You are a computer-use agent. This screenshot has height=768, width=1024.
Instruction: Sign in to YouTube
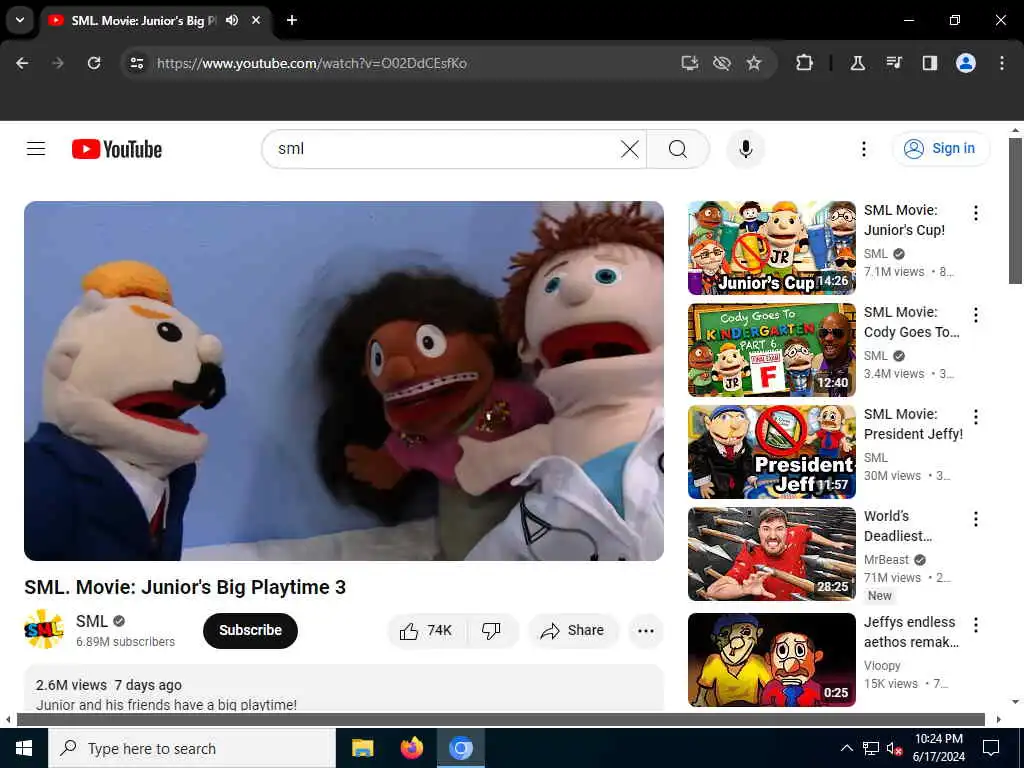[940, 148]
